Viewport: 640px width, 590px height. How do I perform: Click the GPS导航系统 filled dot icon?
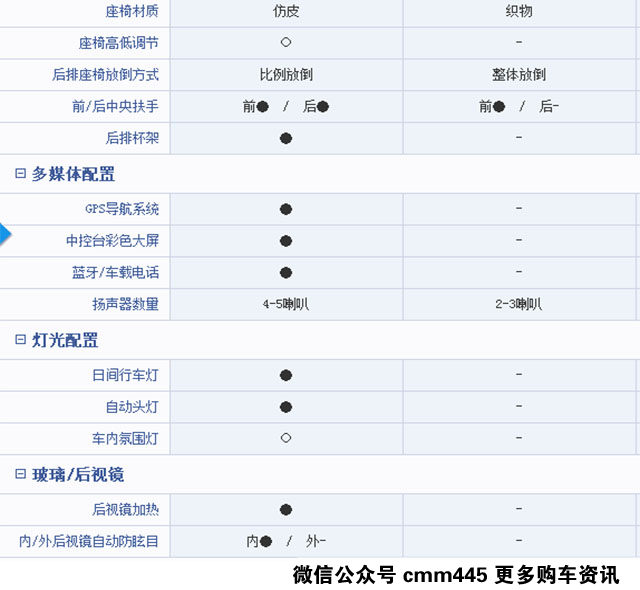click(x=286, y=209)
